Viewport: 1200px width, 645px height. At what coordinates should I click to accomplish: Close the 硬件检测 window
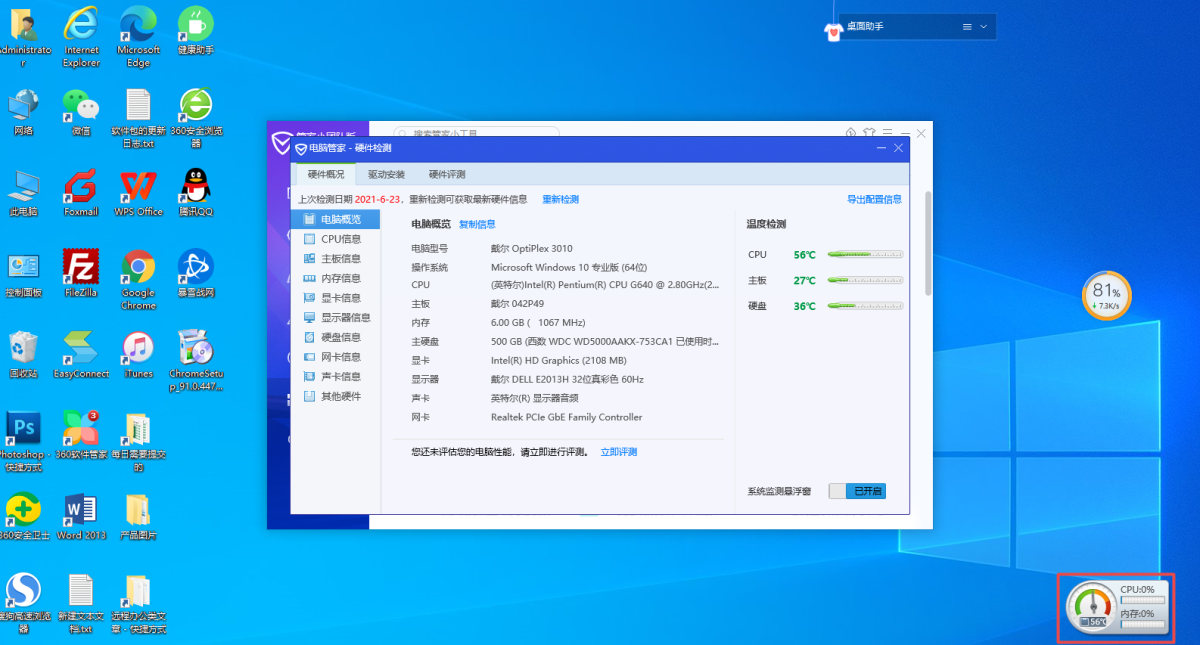pyautogui.click(x=898, y=148)
